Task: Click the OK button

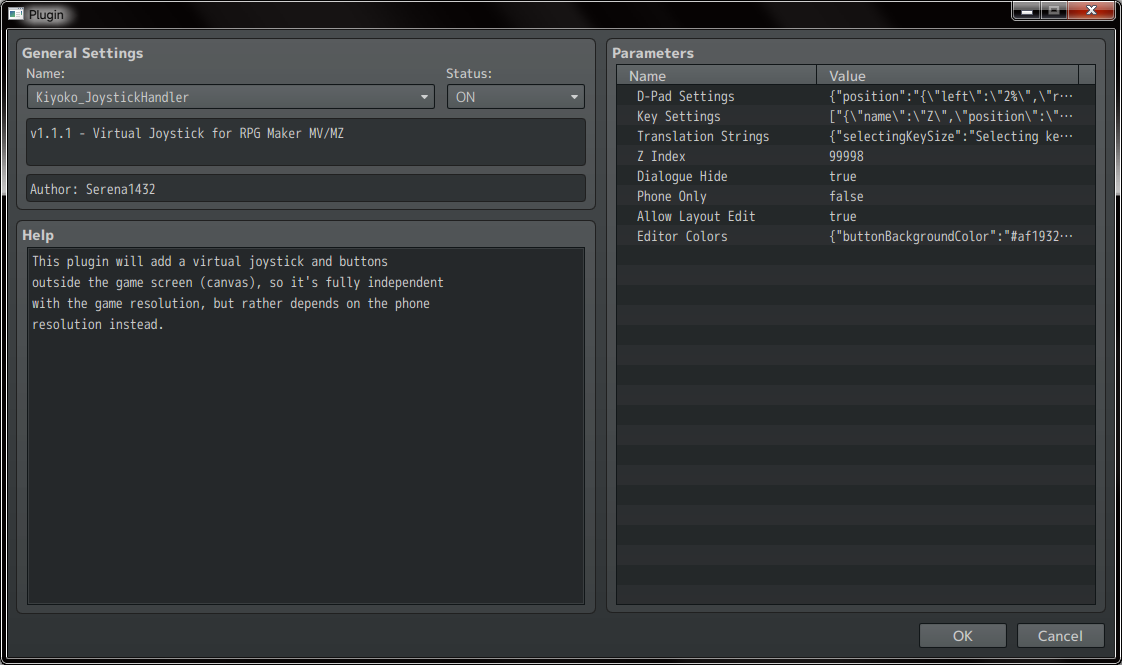Action: click(962, 636)
